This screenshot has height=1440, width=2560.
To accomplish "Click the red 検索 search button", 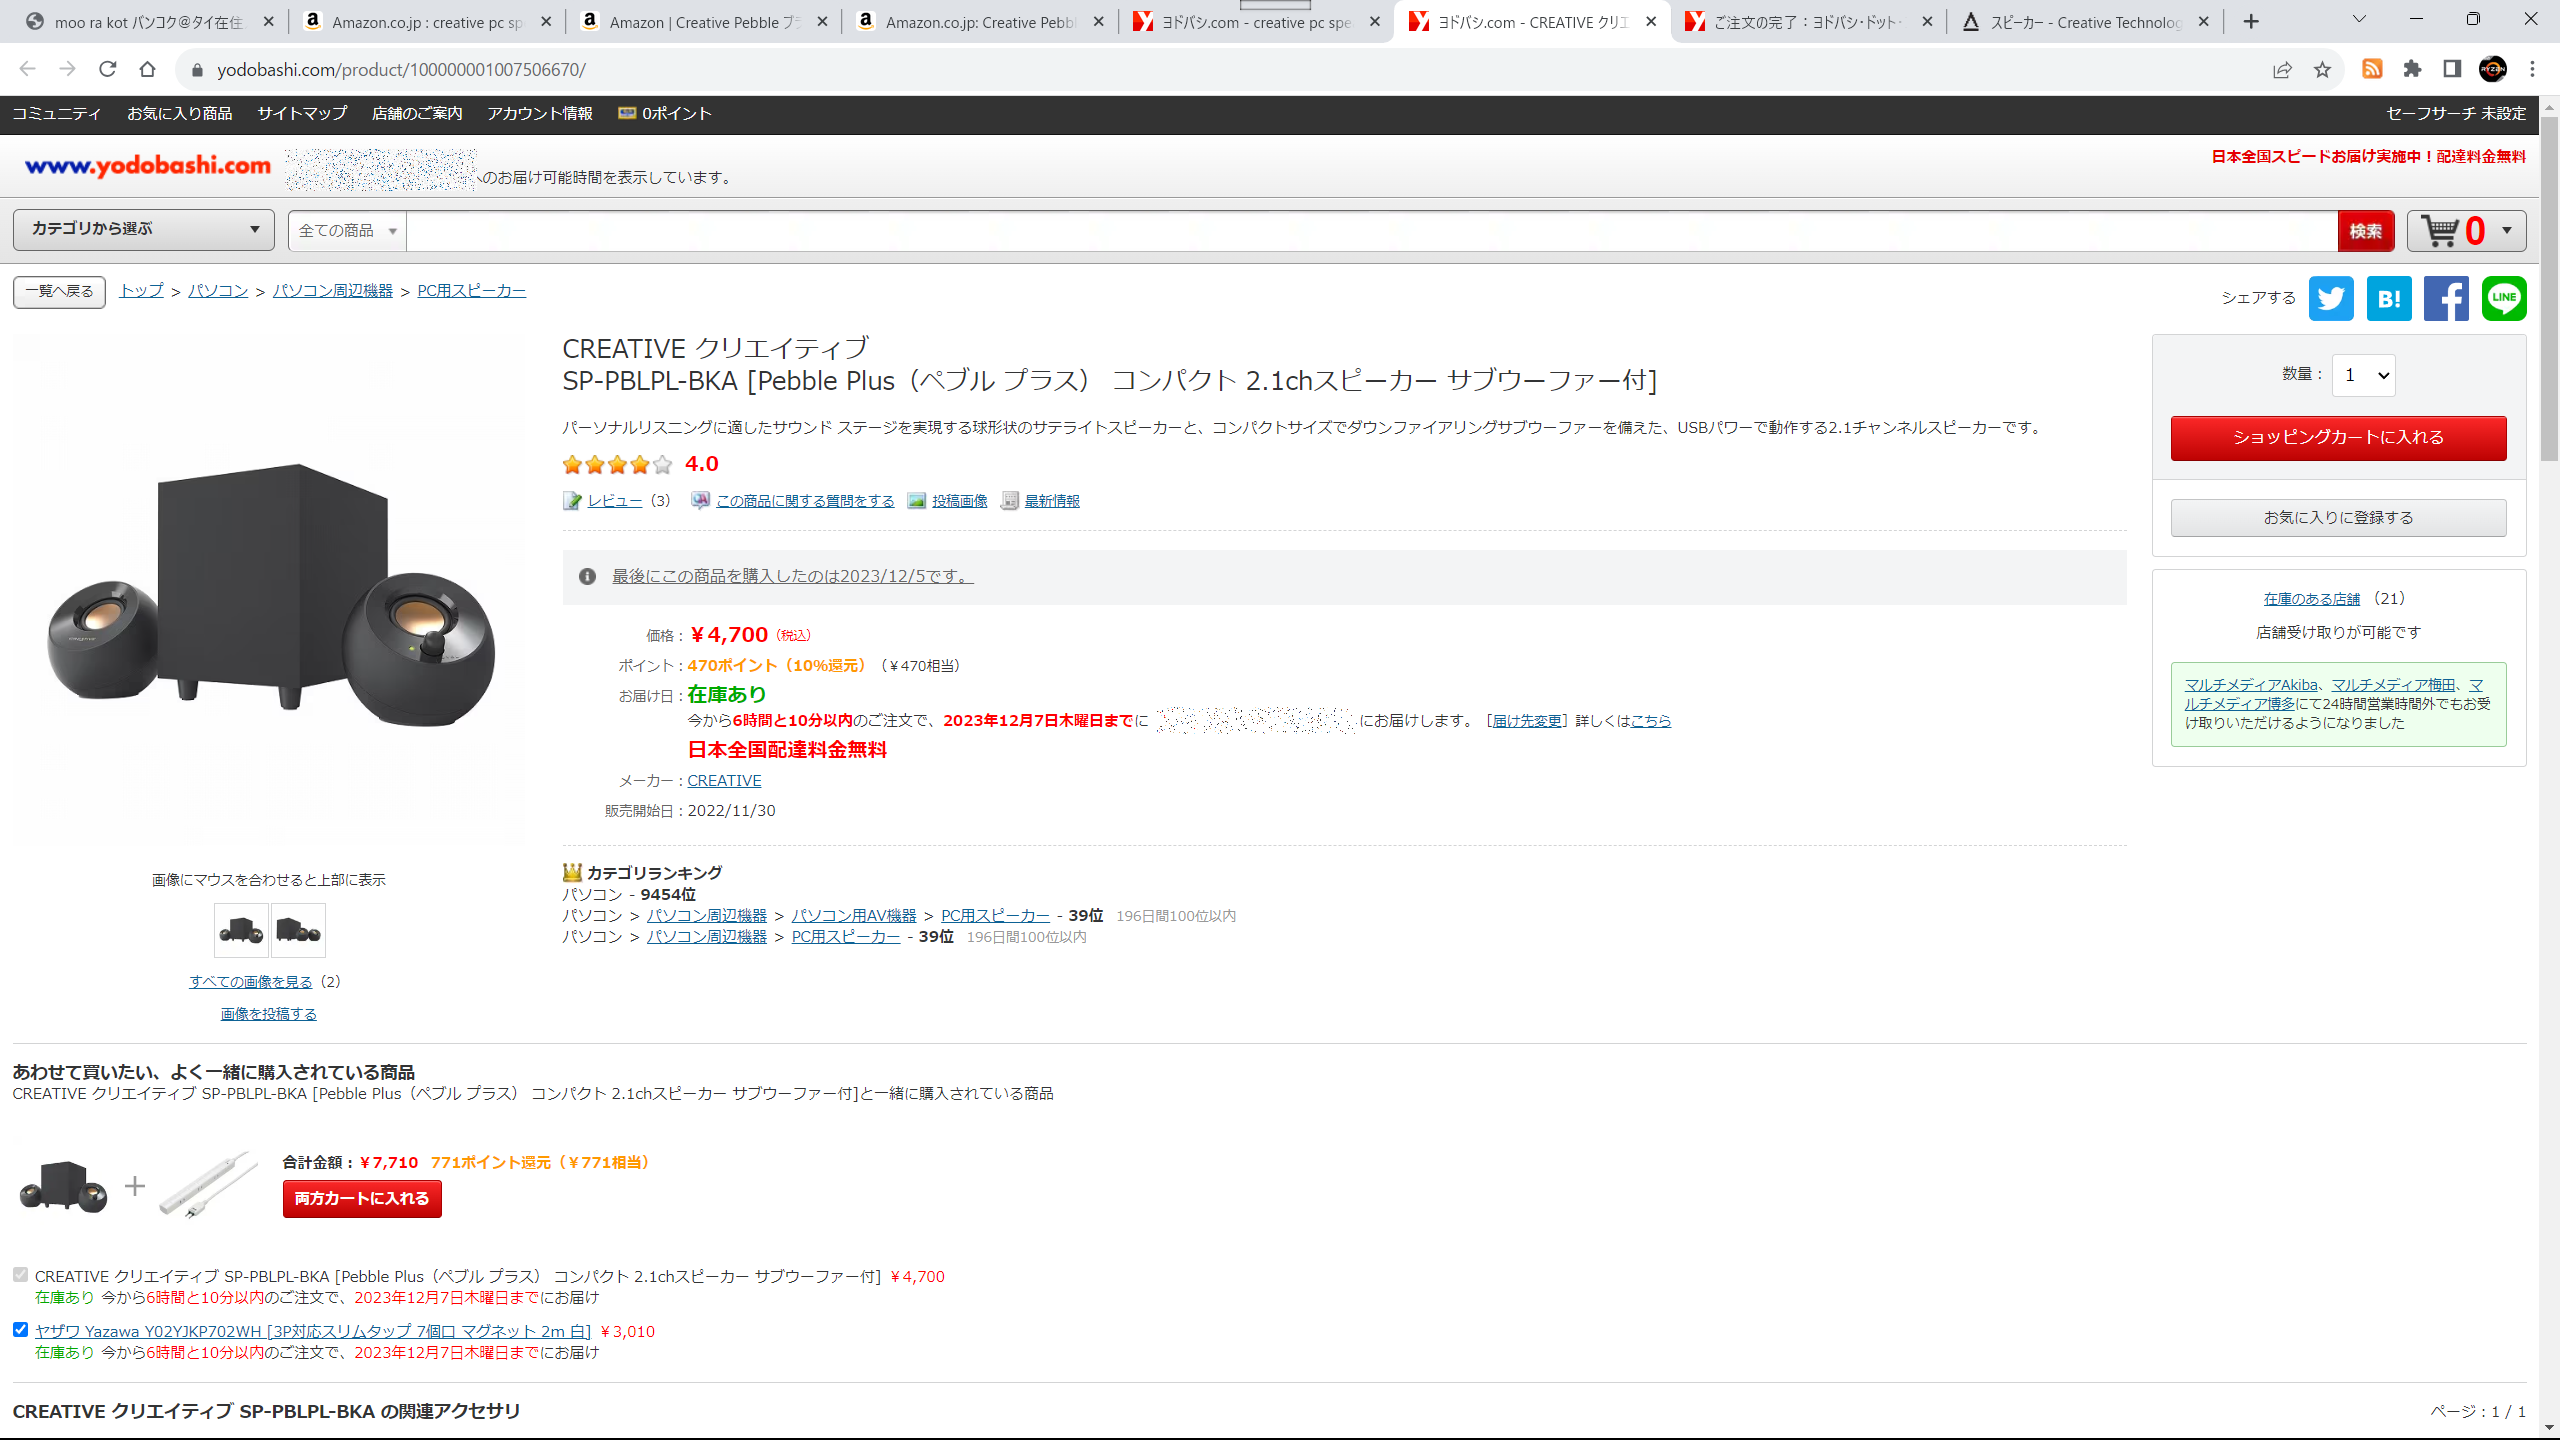I will pos(2365,231).
